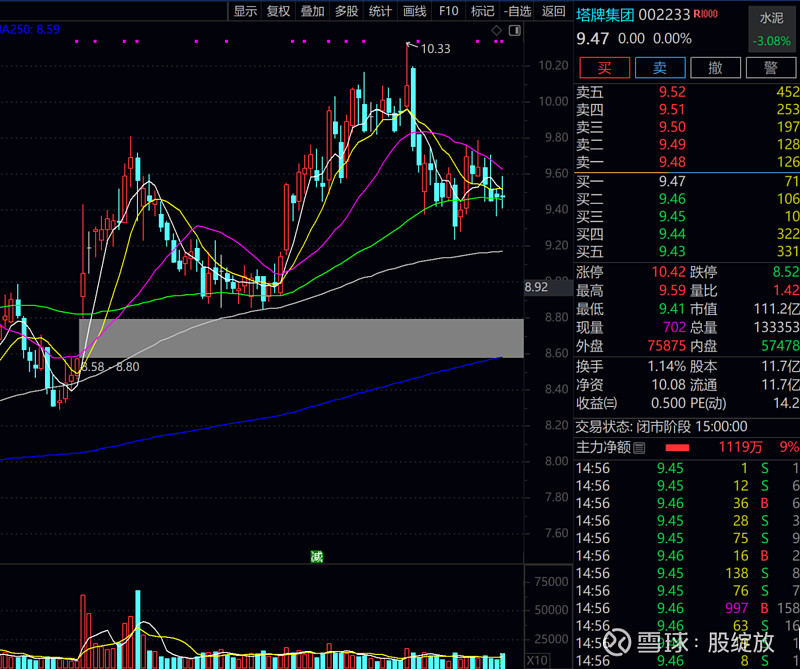The height and width of the screenshot is (669, 800).
Task: Toggle 叠加 overlay mode
Action: (x=312, y=11)
